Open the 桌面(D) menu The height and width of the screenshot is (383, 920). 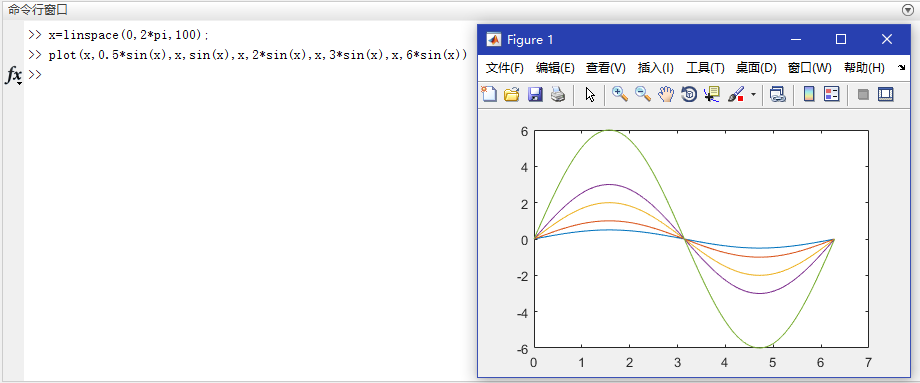point(756,68)
